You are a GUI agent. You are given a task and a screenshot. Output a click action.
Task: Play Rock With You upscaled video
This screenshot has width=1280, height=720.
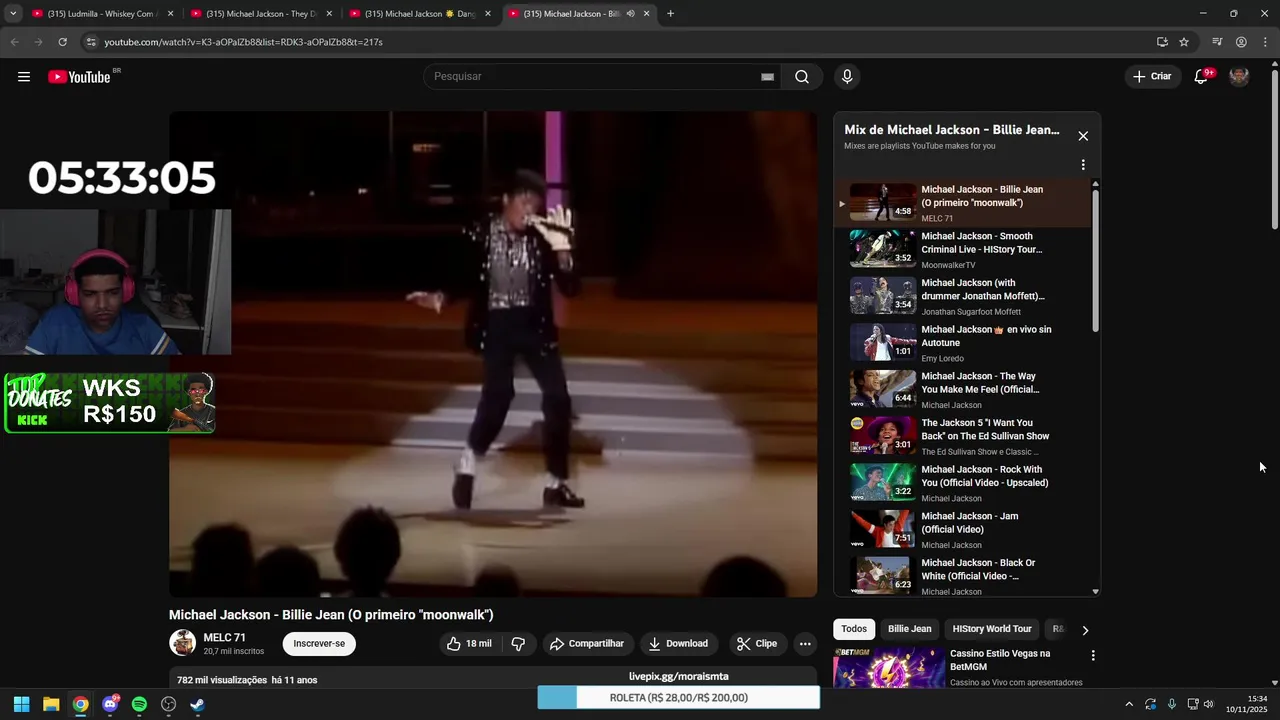click(962, 483)
